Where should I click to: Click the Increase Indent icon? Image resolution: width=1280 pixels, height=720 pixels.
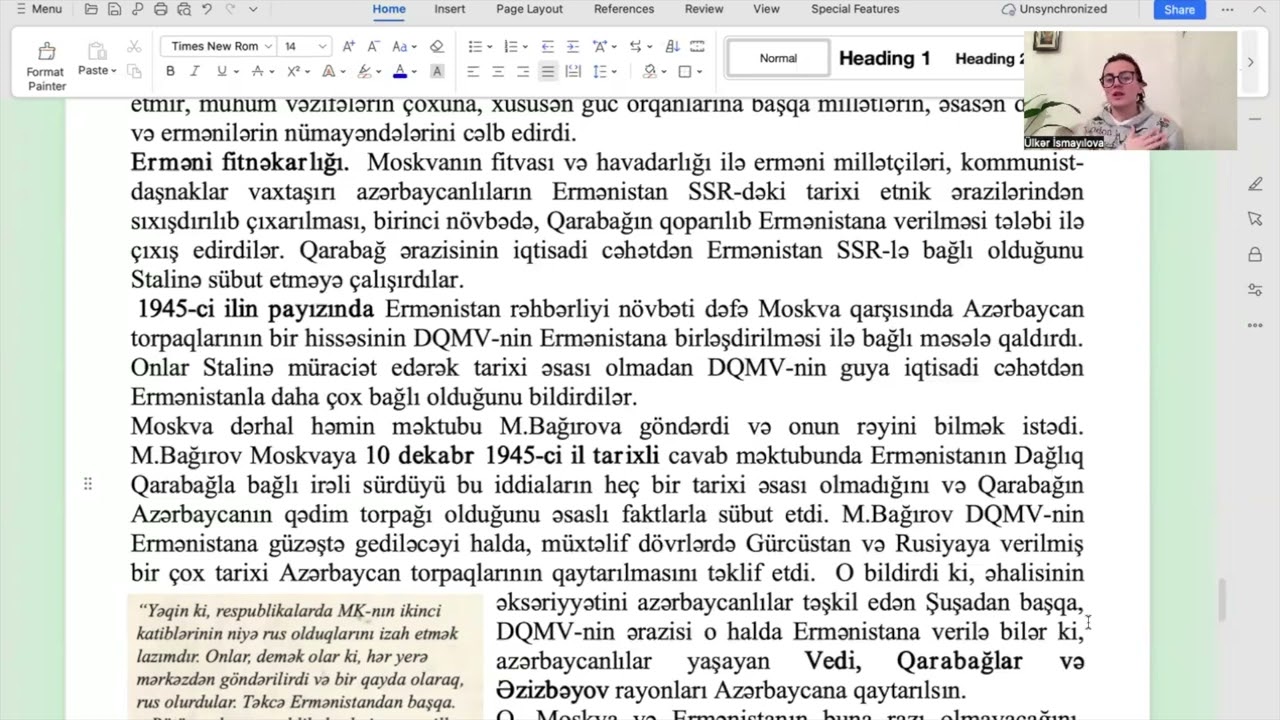tap(573, 46)
